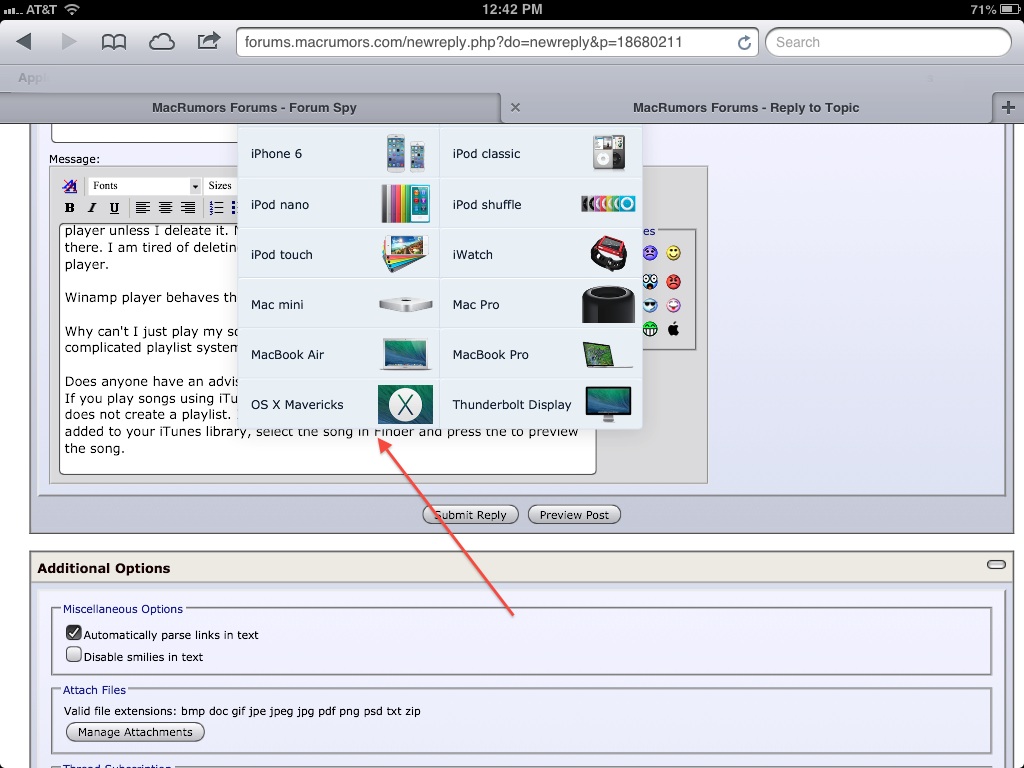Select iPod shuffle entry
The width and height of the screenshot is (1024, 768).
click(x=541, y=204)
